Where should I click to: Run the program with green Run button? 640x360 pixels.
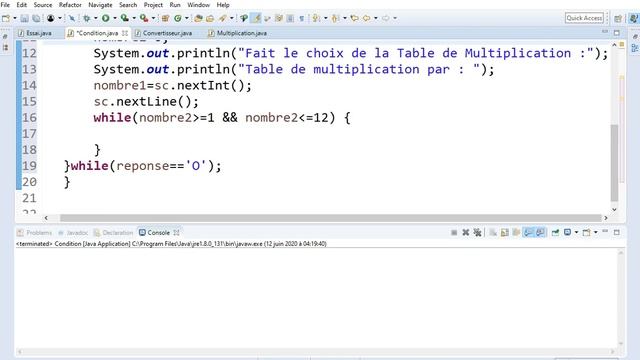click(106, 18)
